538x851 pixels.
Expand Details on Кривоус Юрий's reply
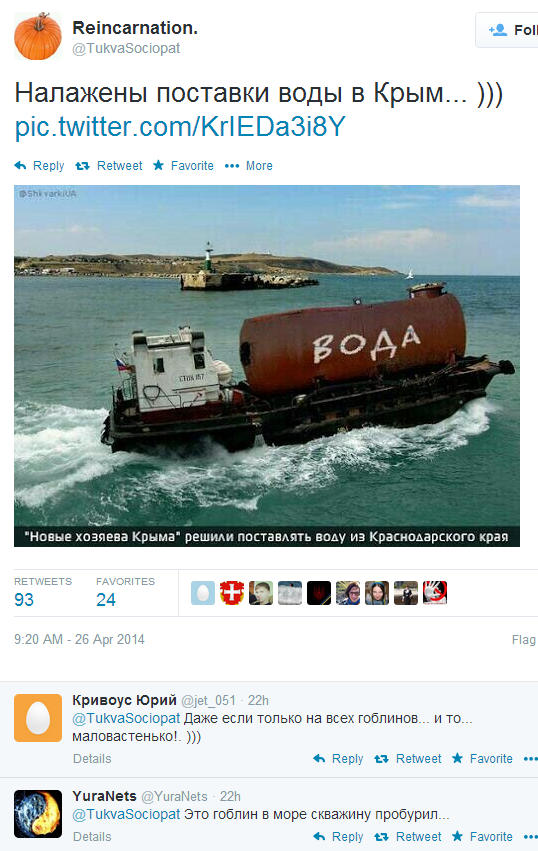point(92,759)
